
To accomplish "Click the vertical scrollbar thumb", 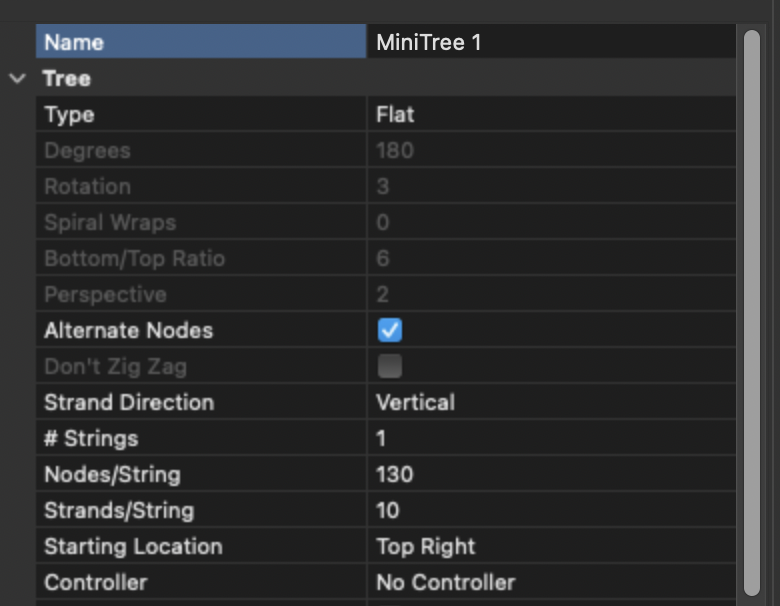I will point(752,312).
